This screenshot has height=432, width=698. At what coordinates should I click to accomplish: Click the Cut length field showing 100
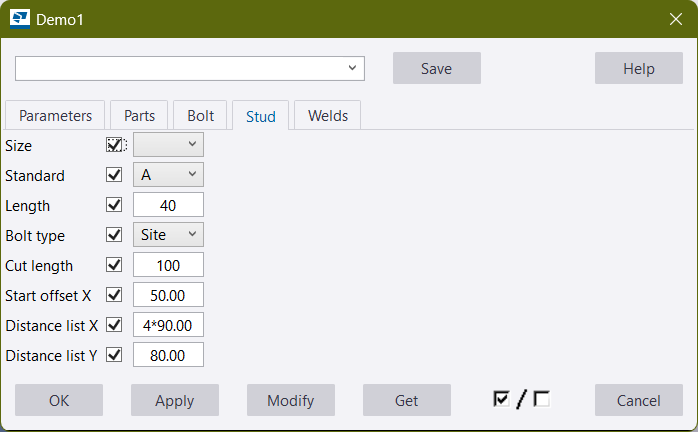168,265
